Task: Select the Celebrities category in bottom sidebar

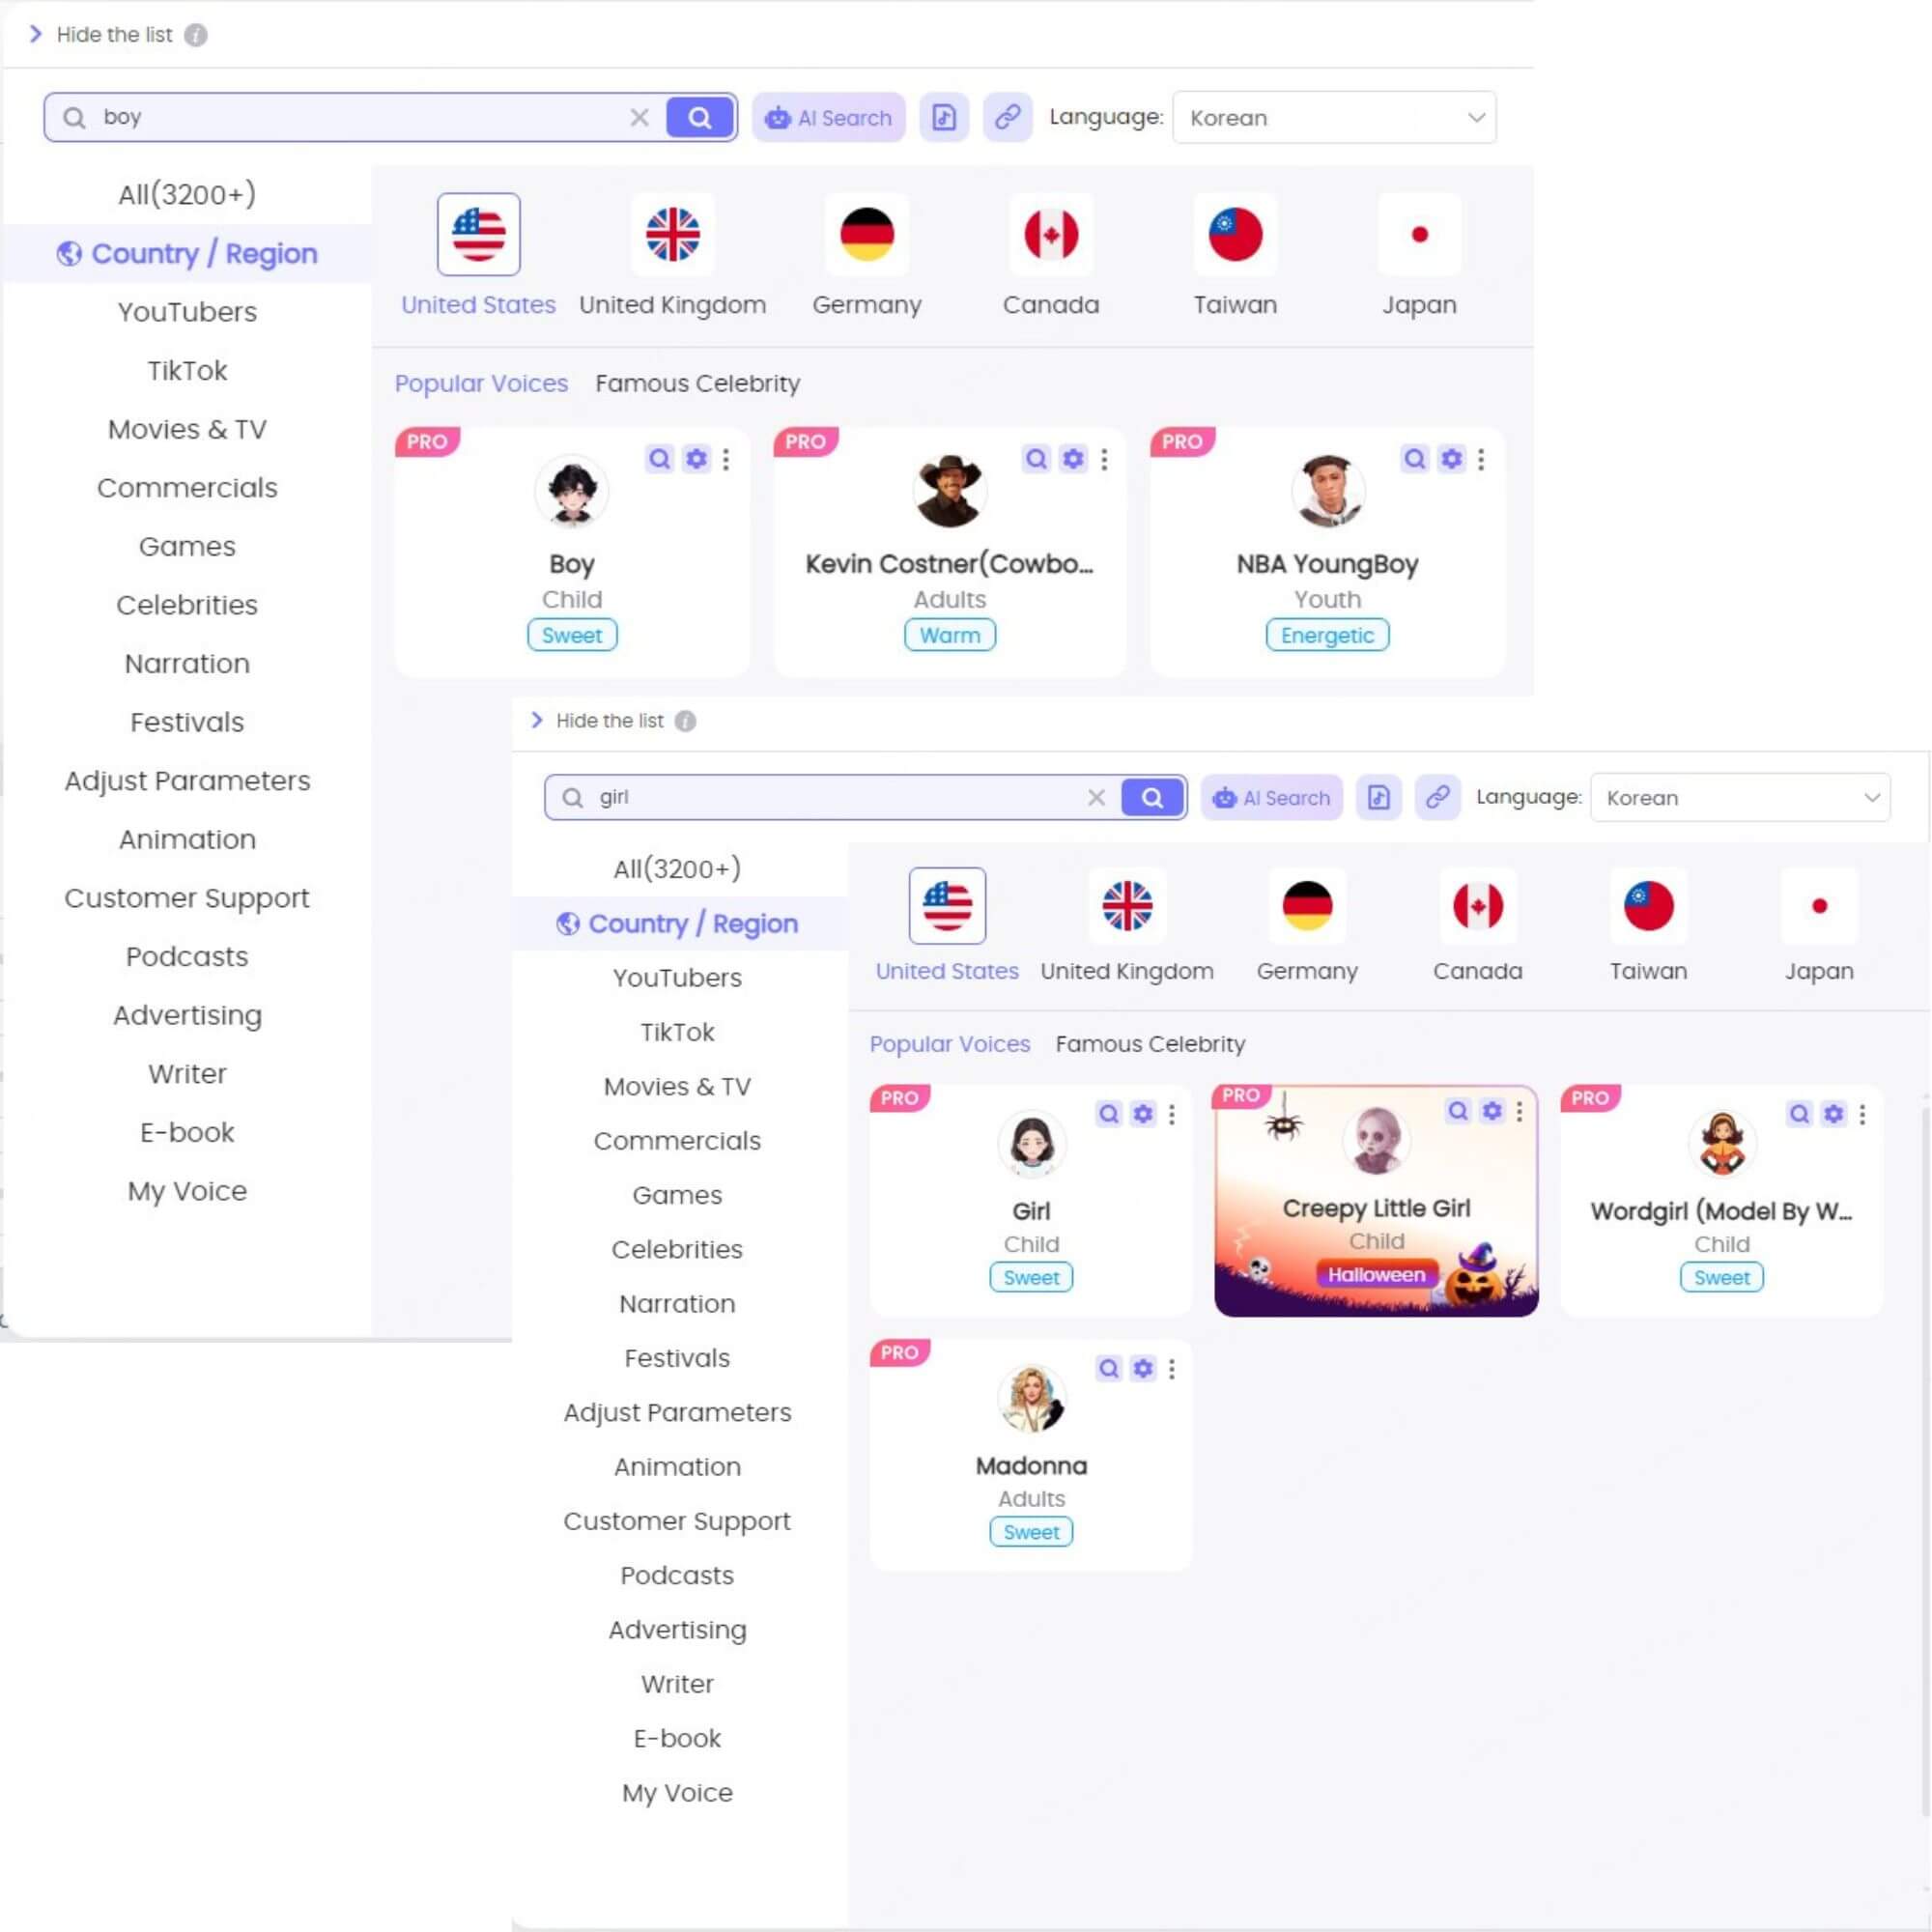Action: tap(677, 1249)
